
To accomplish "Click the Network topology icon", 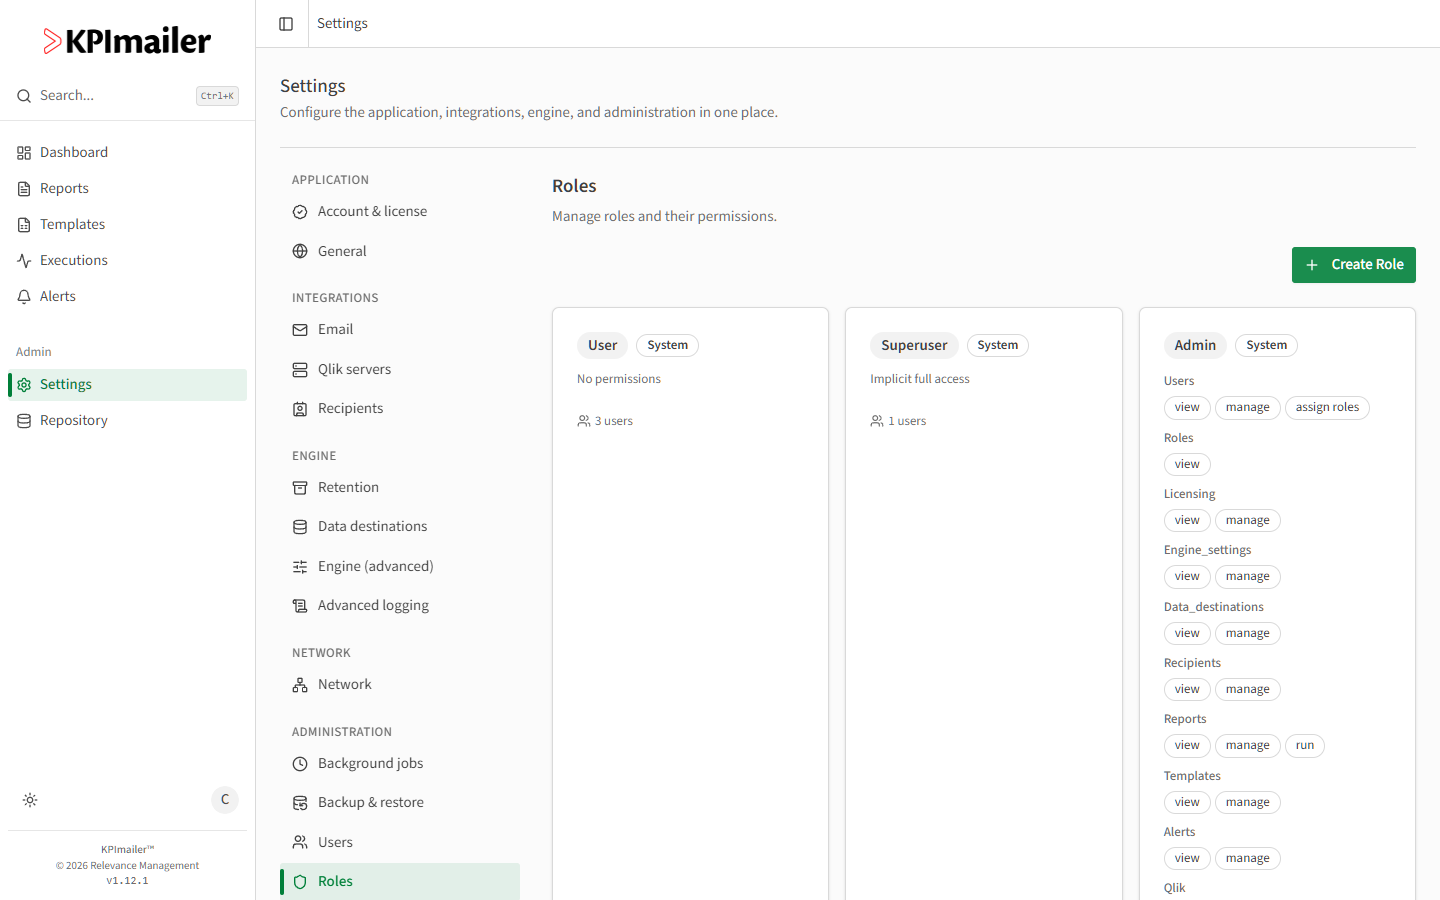I will pyautogui.click(x=300, y=685).
